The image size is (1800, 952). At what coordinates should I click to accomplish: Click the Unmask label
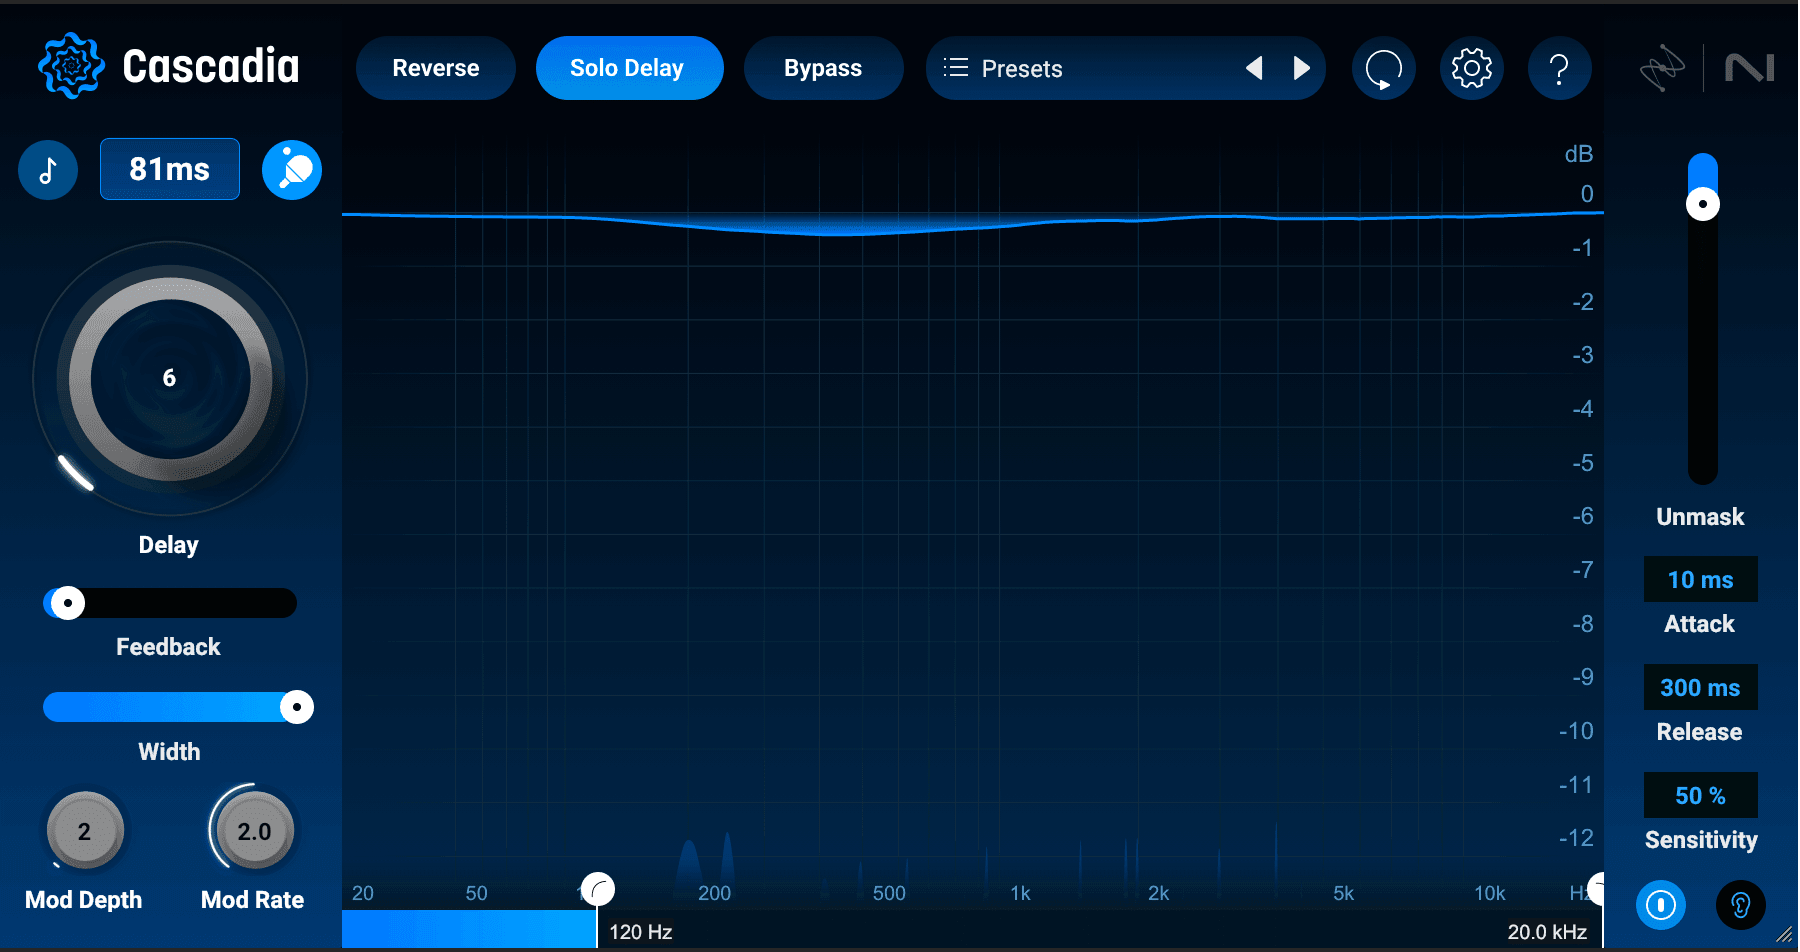(1700, 517)
